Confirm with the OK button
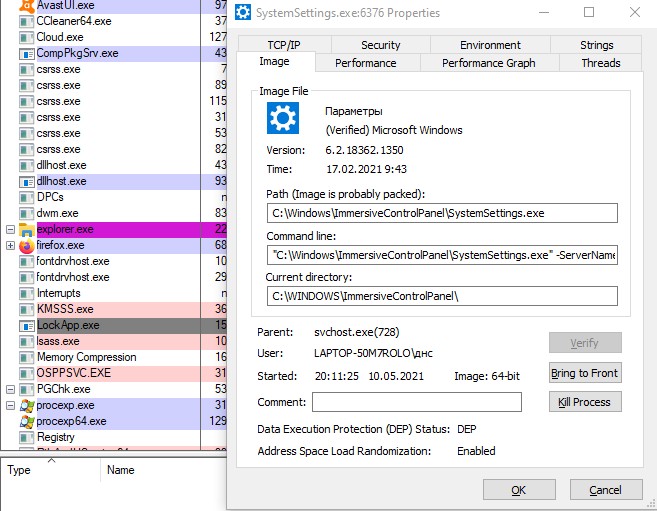 coord(519,490)
